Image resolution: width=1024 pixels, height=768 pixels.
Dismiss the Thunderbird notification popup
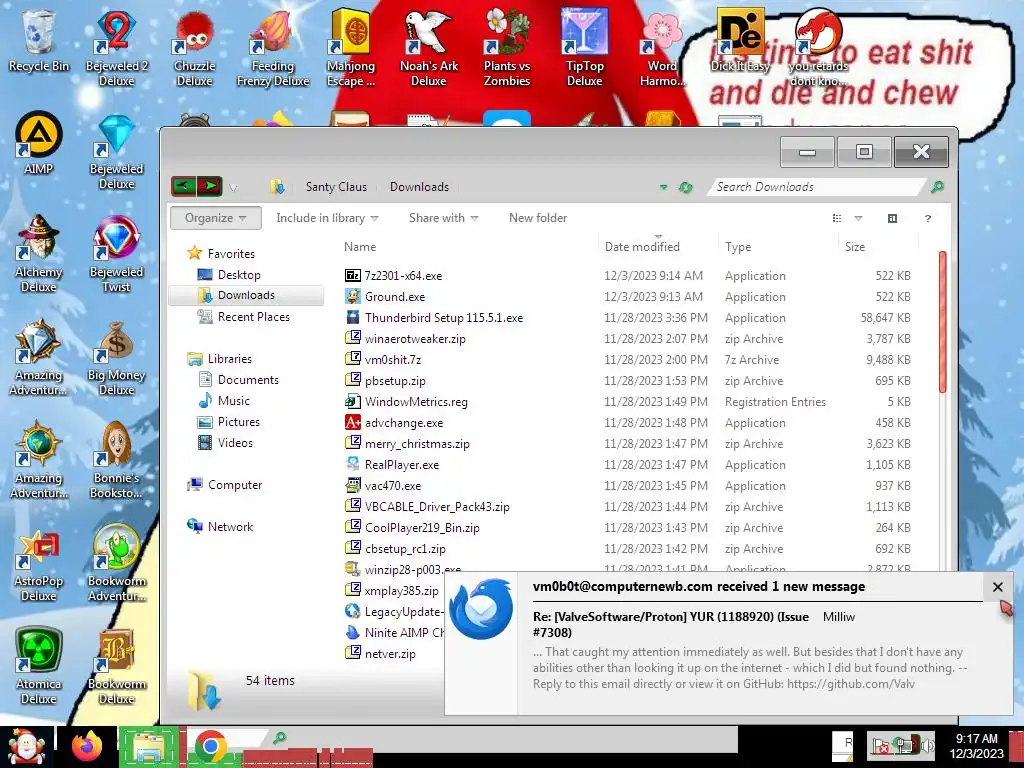(997, 587)
